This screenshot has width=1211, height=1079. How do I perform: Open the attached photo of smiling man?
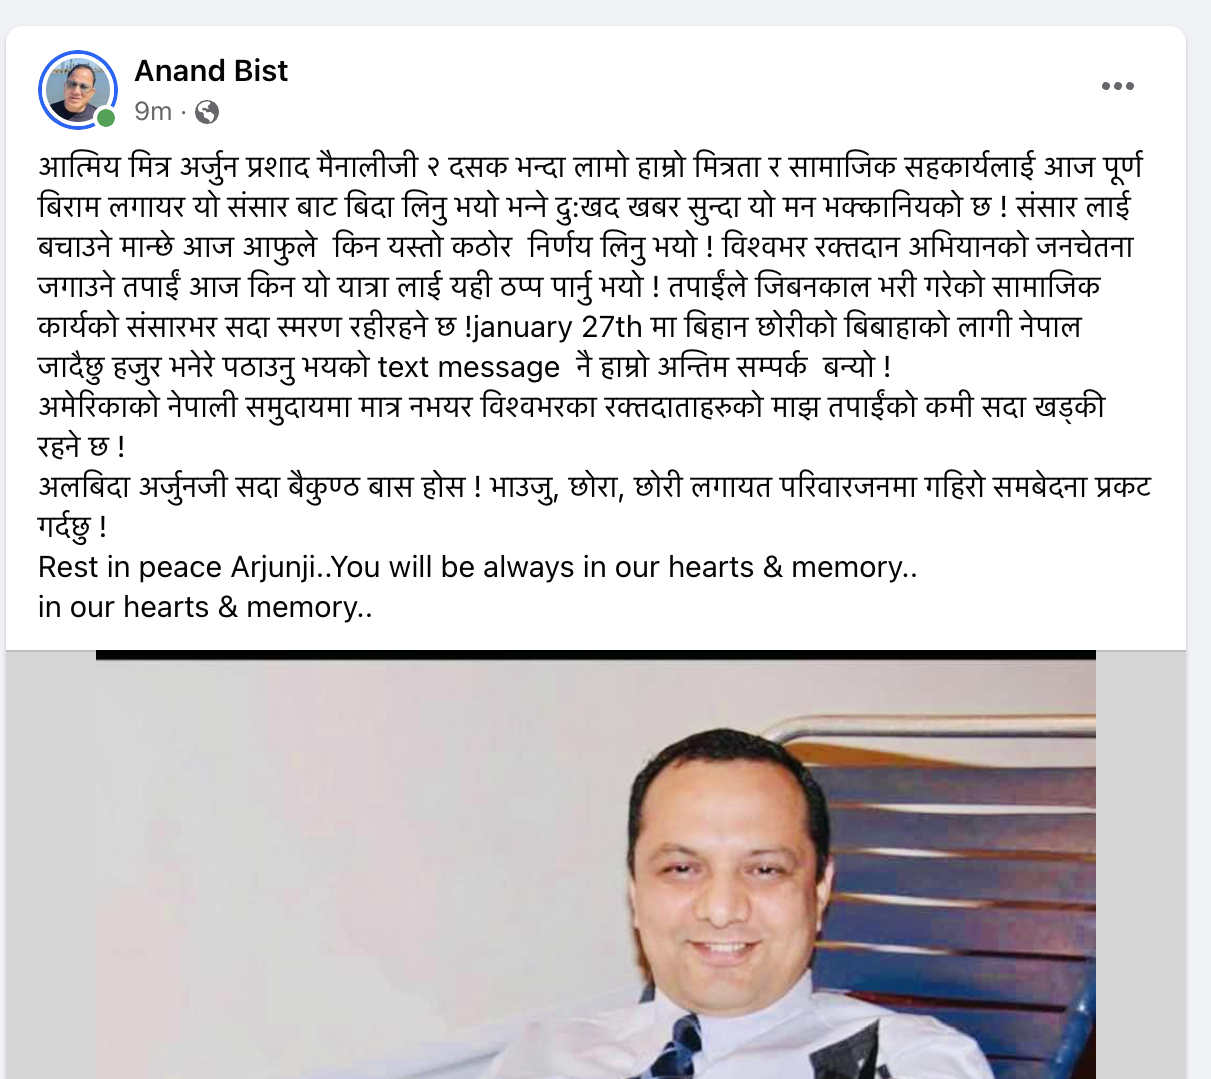pyautogui.click(x=595, y=865)
